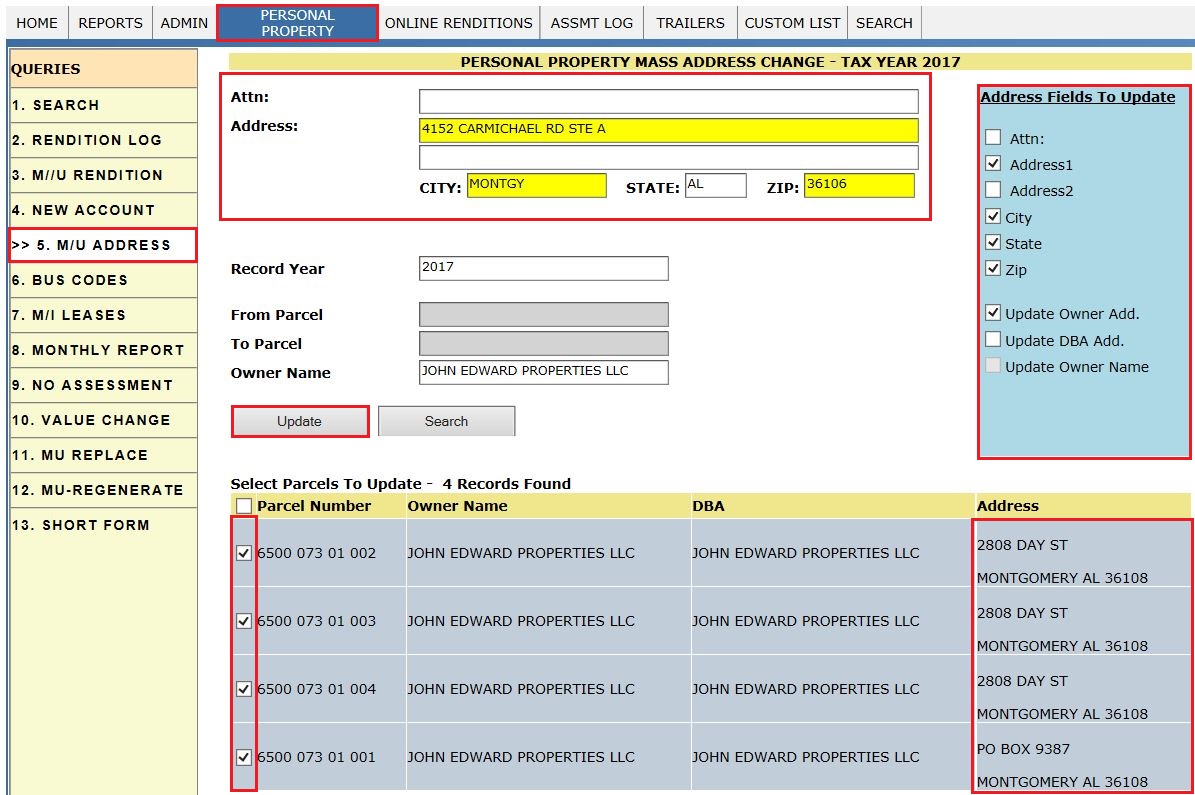Go to 7. M/I LEASES
This screenshot has height=795, width=1195.
pos(104,316)
